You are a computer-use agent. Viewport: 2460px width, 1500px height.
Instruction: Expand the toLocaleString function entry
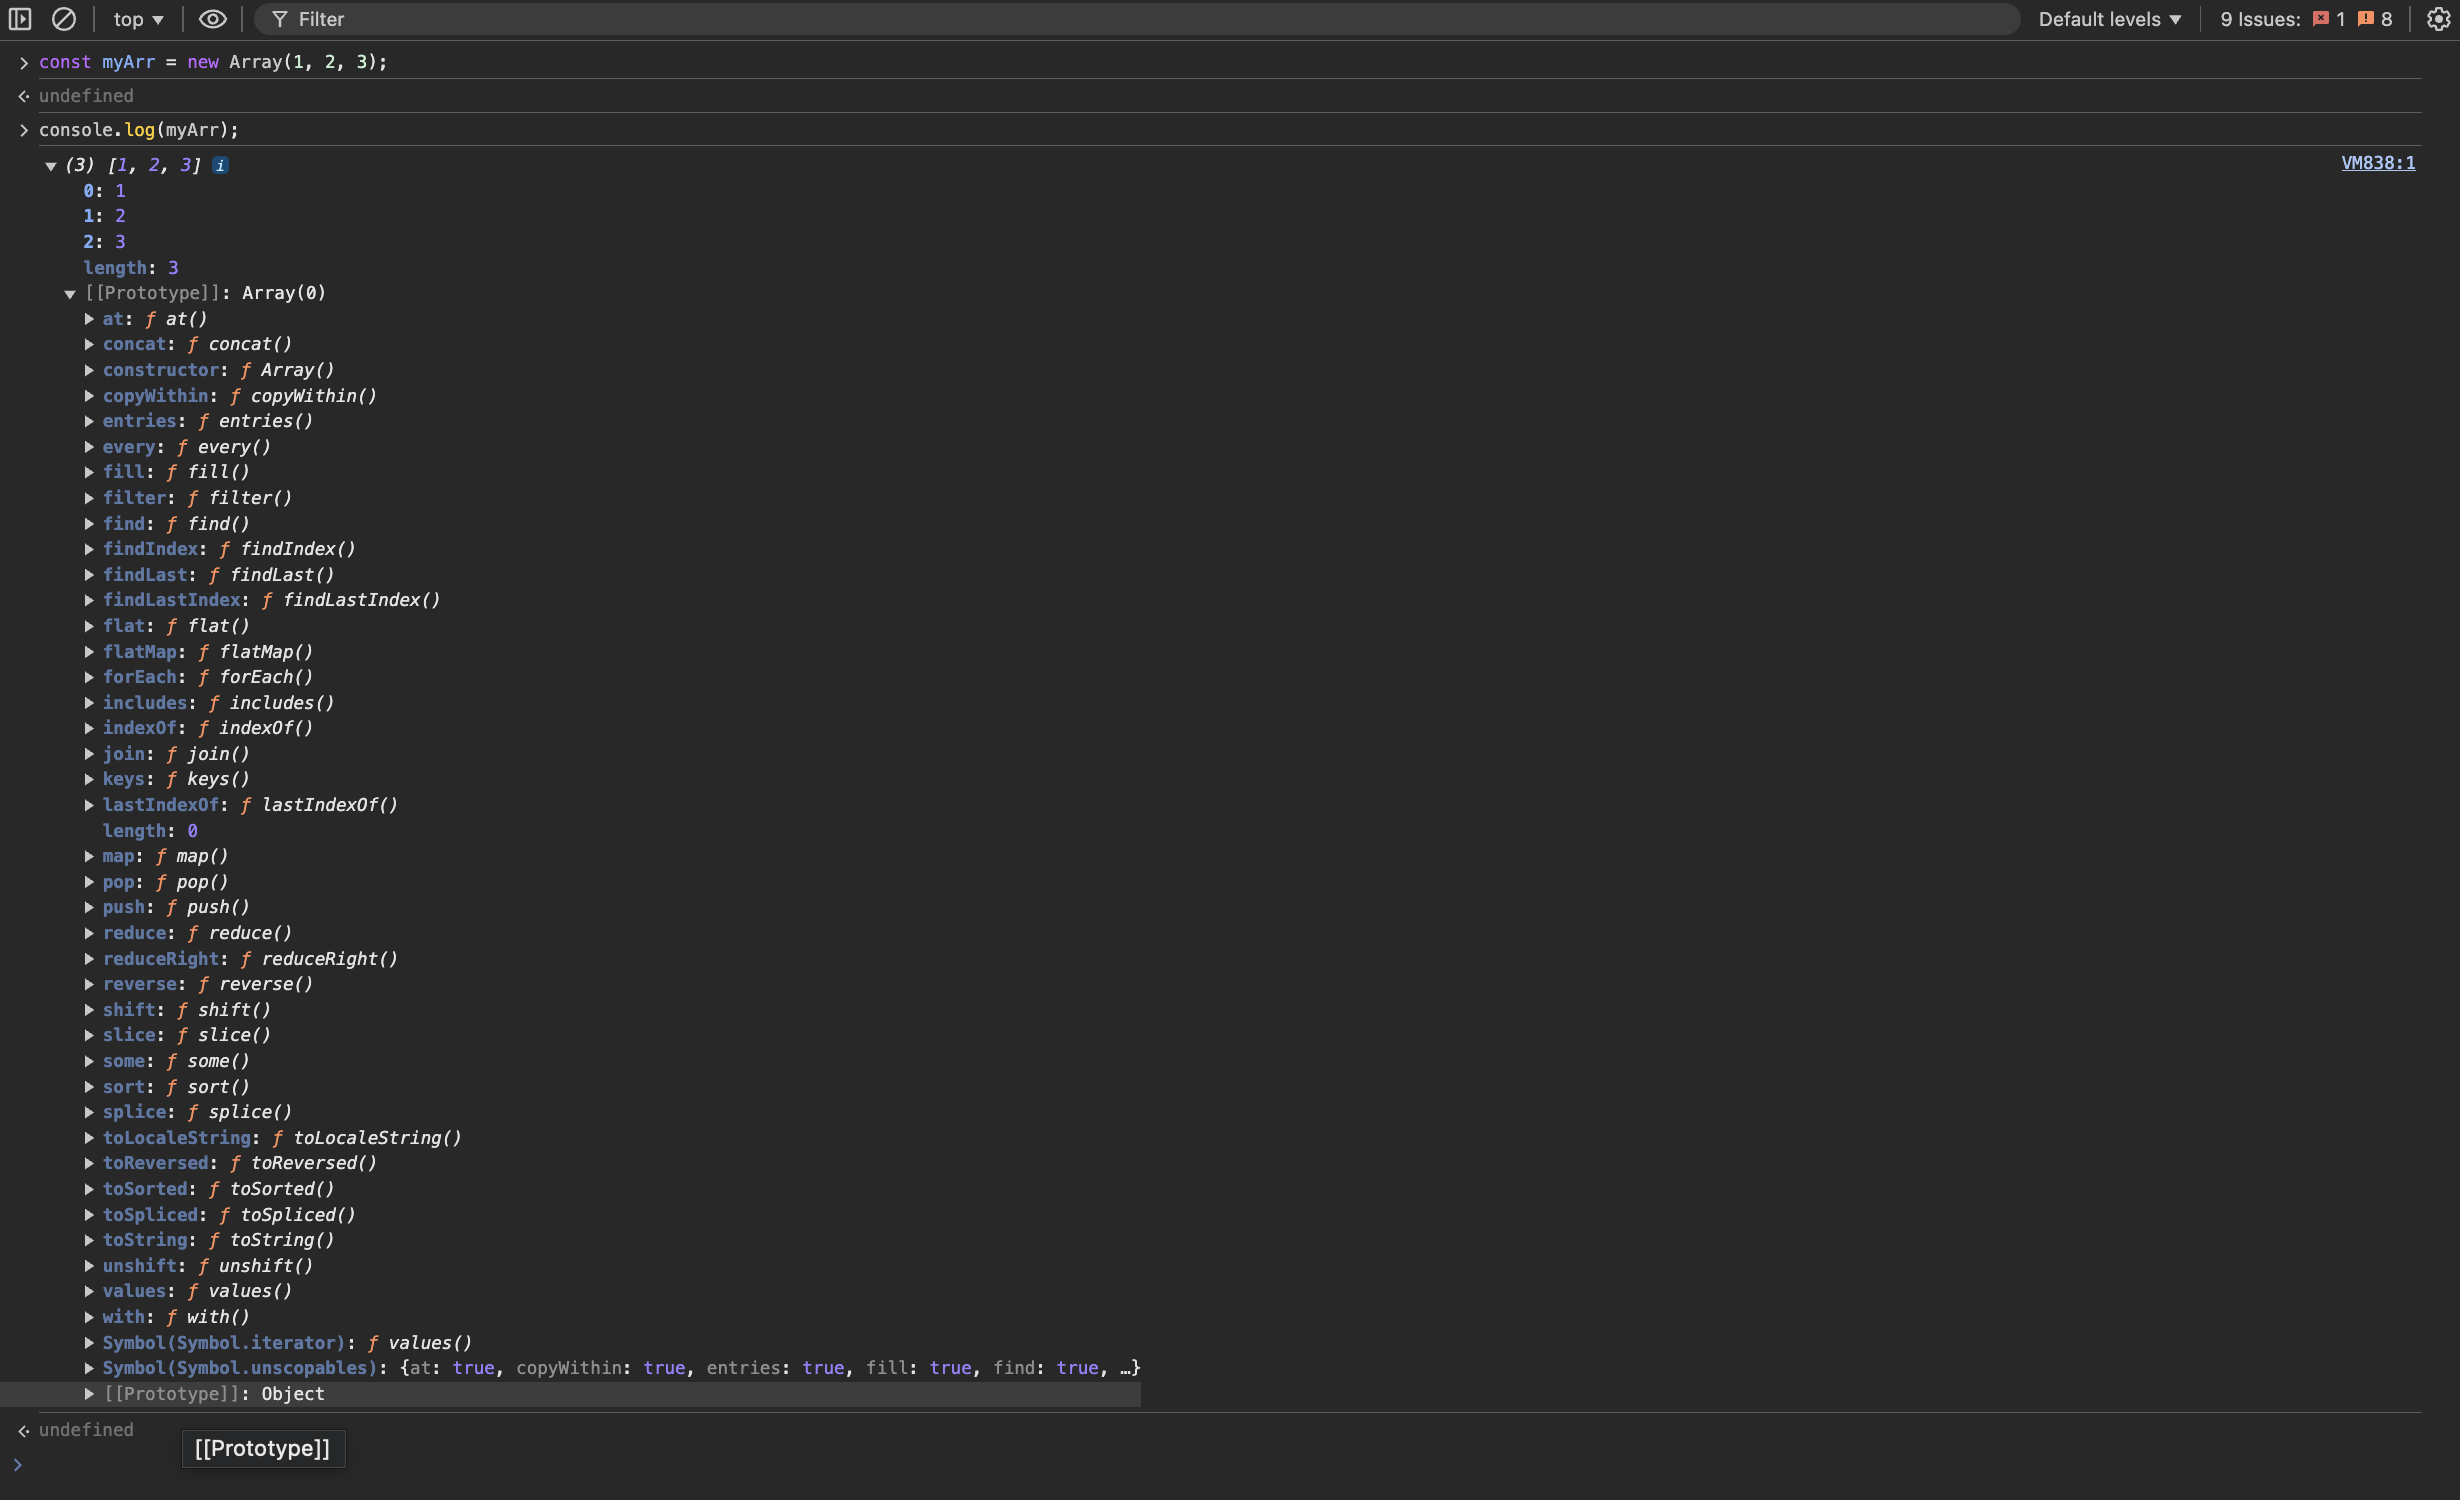pos(89,1138)
